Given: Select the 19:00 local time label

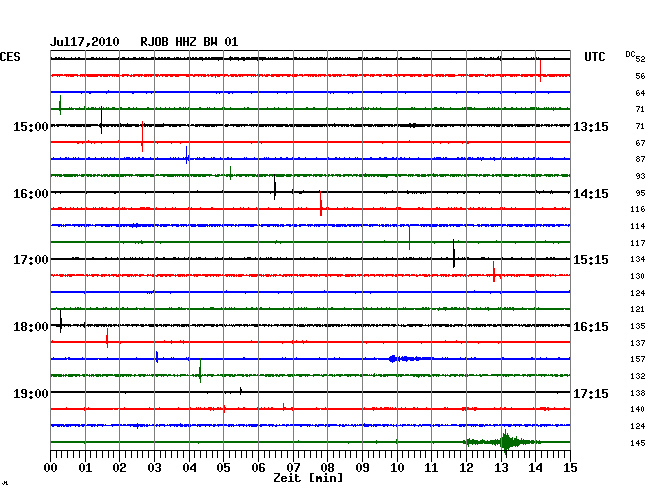Looking at the screenshot, I should point(31,393).
